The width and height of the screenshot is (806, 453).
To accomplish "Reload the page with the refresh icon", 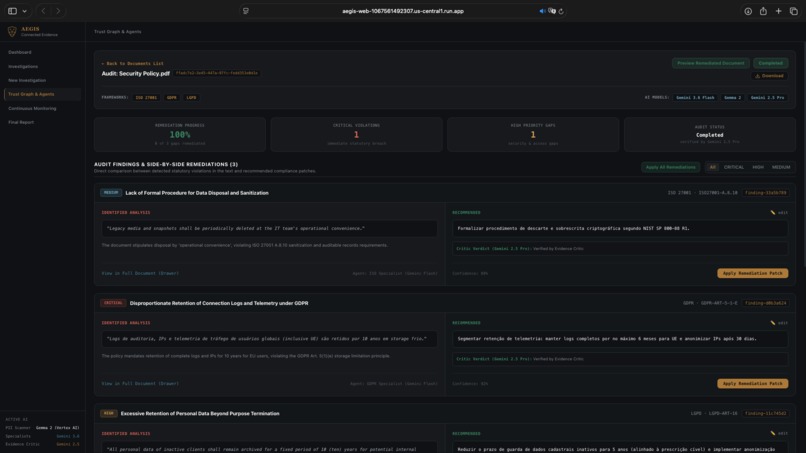I will tap(561, 11).
